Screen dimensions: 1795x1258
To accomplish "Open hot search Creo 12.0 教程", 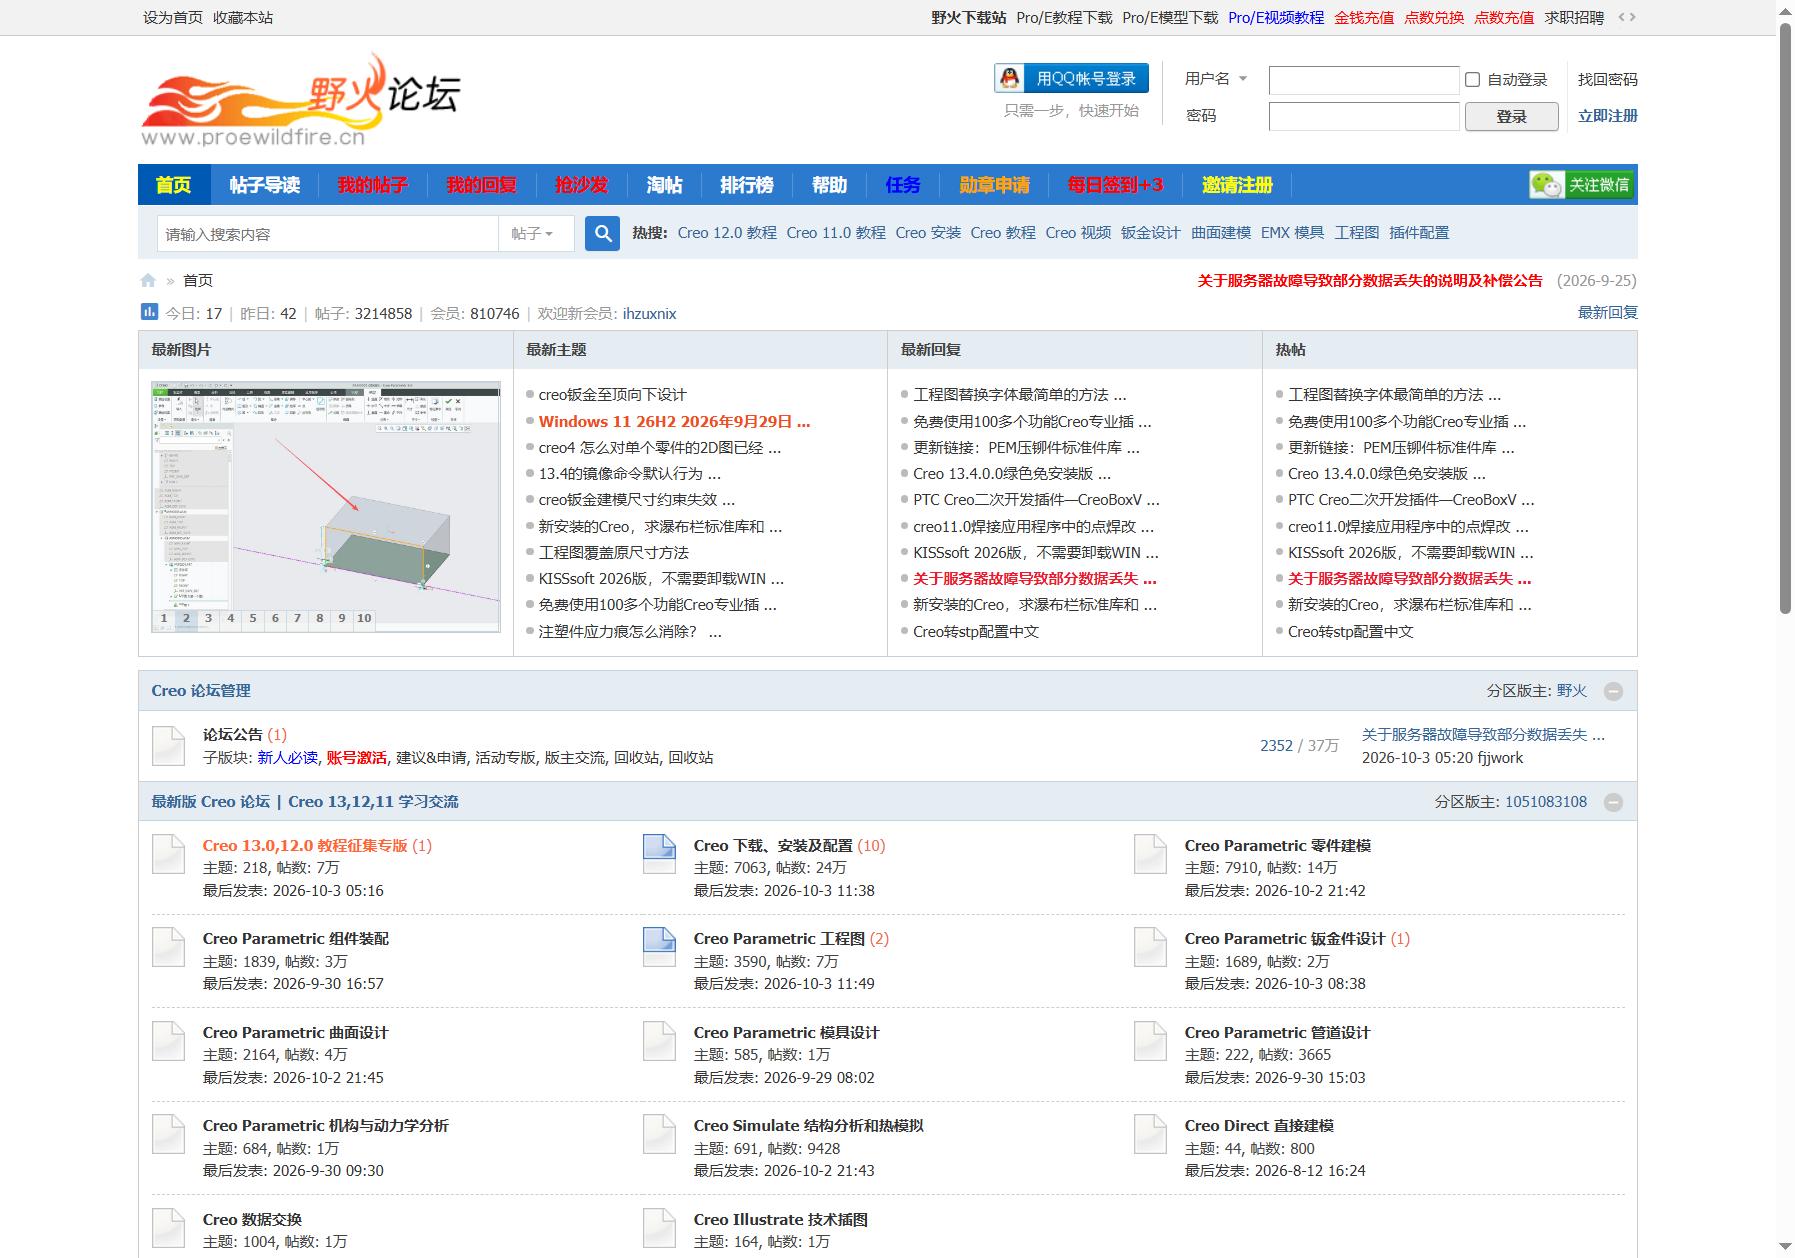I will coord(727,233).
